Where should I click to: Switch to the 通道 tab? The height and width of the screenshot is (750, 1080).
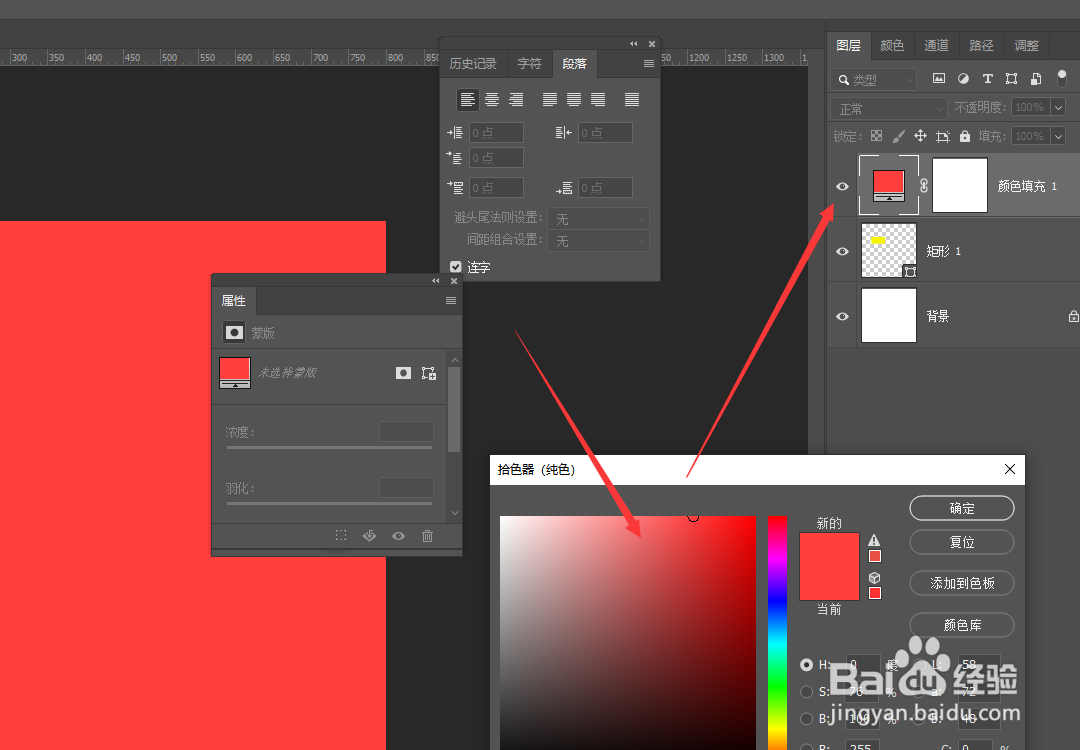pyautogui.click(x=936, y=45)
